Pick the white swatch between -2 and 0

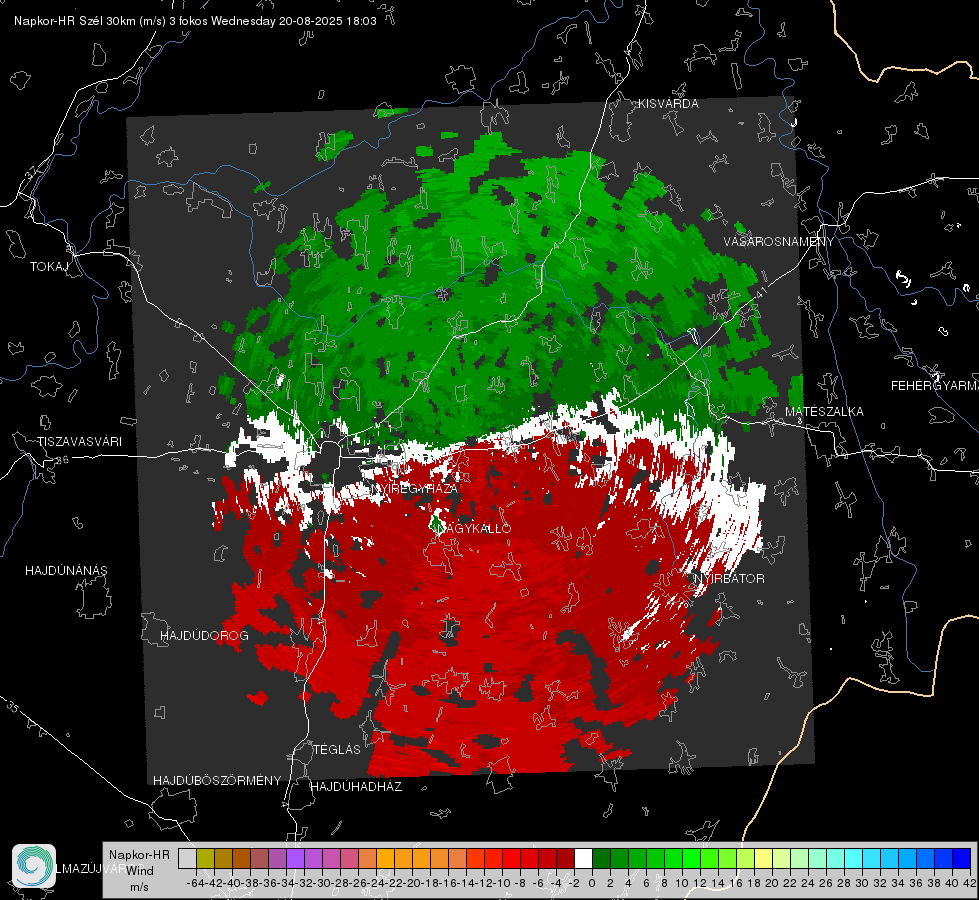(x=583, y=858)
